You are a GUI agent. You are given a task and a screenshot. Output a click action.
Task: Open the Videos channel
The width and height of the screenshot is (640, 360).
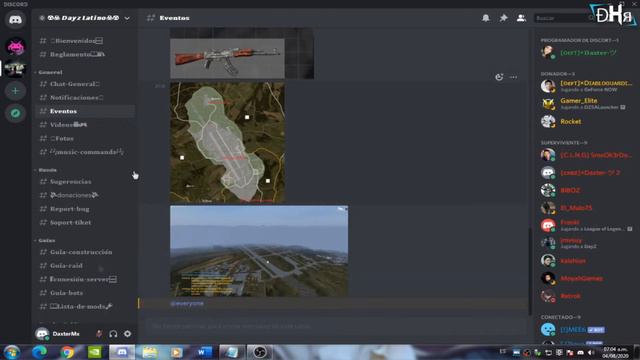pyautogui.click(x=85, y=124)
